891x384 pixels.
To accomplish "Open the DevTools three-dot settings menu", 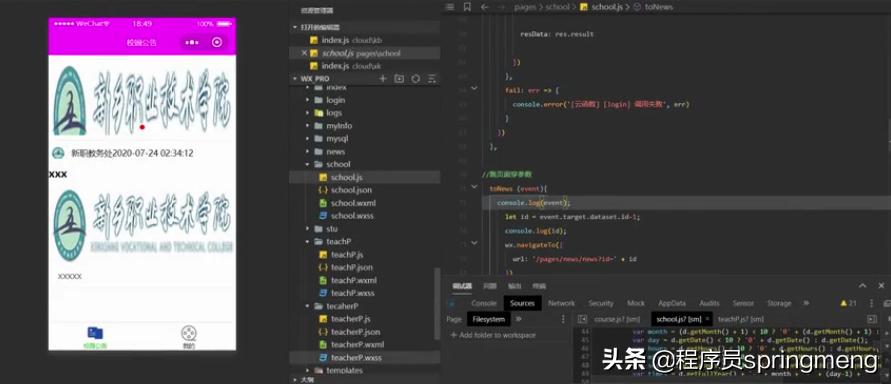I will [x=871, y=303].
